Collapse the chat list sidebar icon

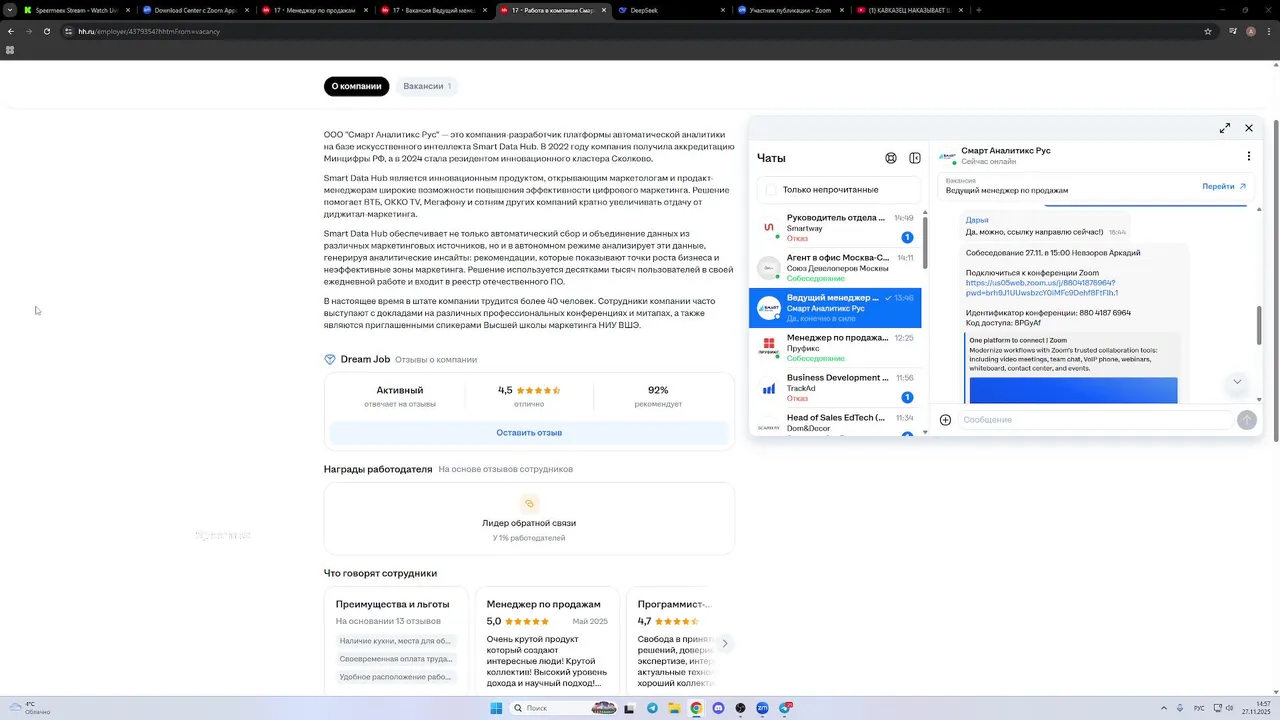pos(915,158)
